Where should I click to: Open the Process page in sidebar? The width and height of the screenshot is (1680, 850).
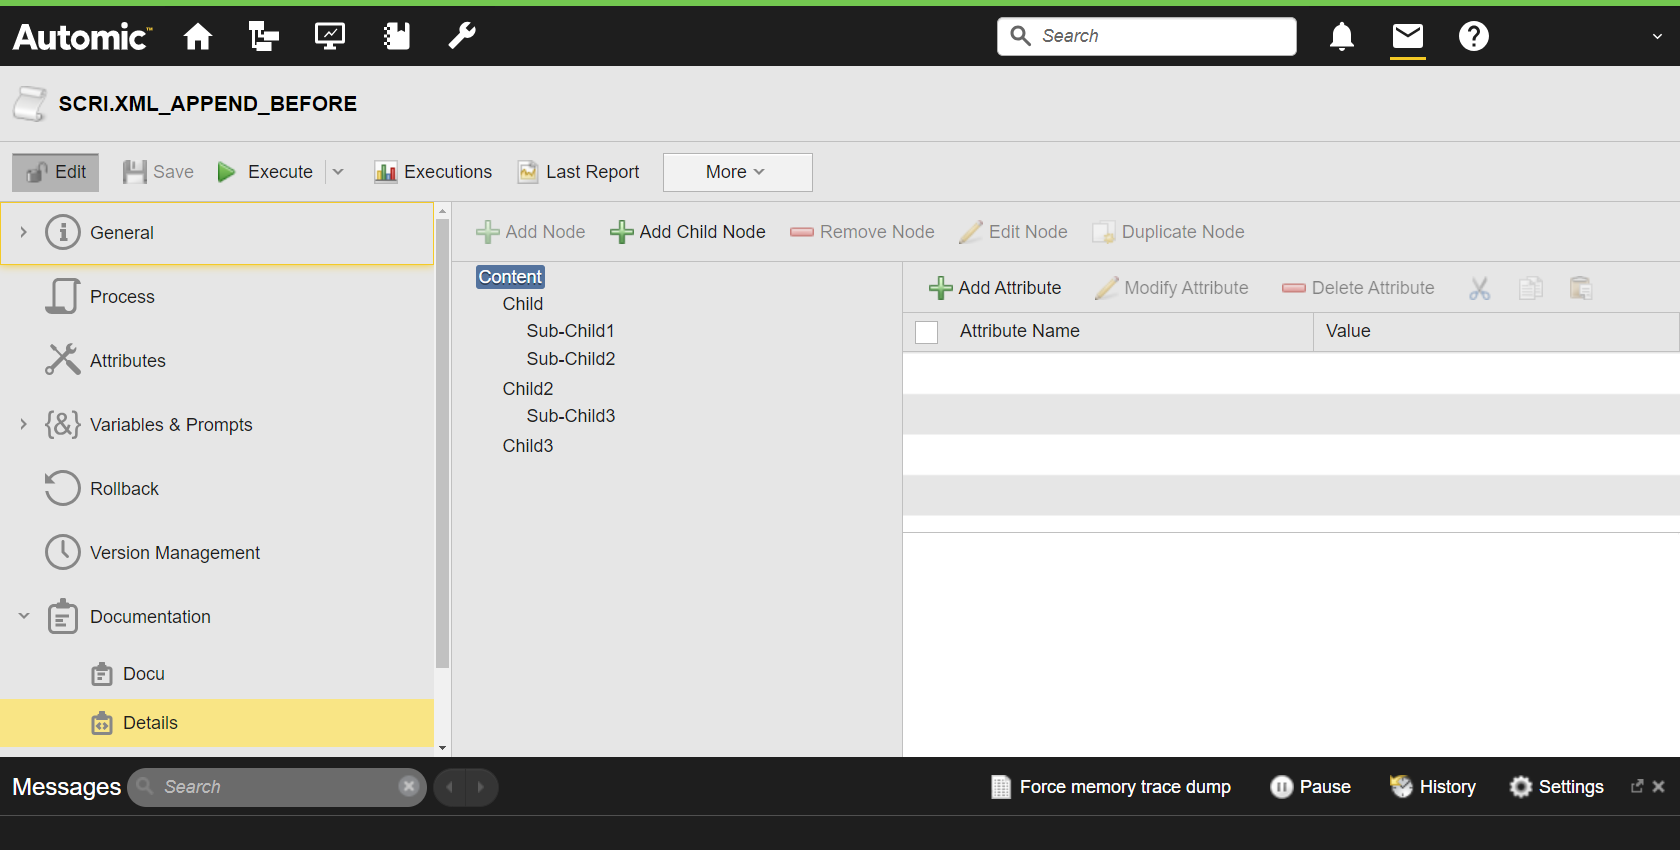122,297
